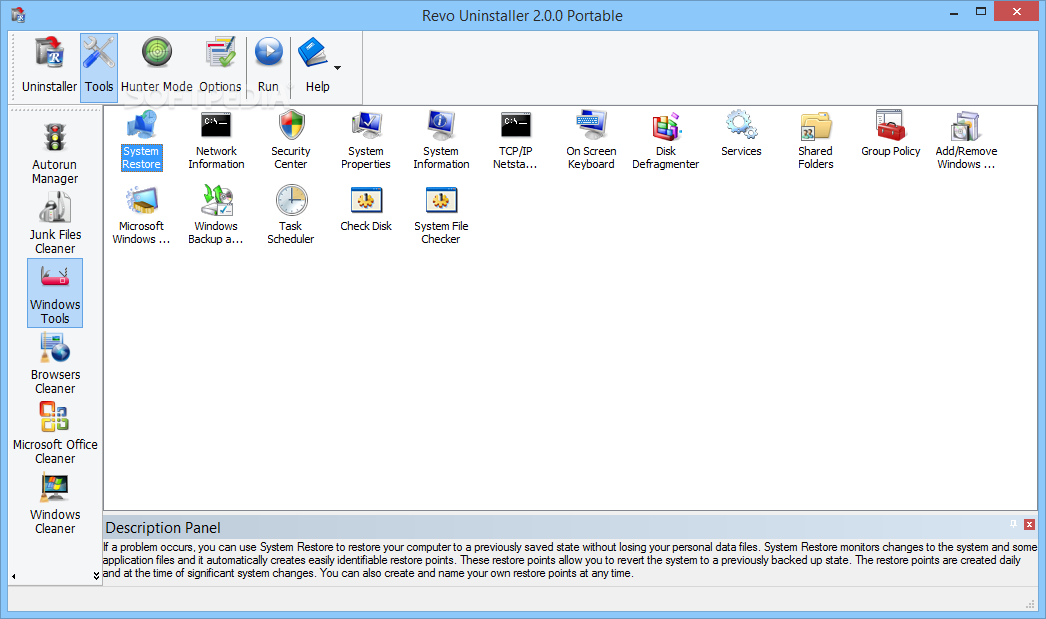The image size is (1046, 619).
Task: Select the Network Information tool
Action: pos(216,141)
